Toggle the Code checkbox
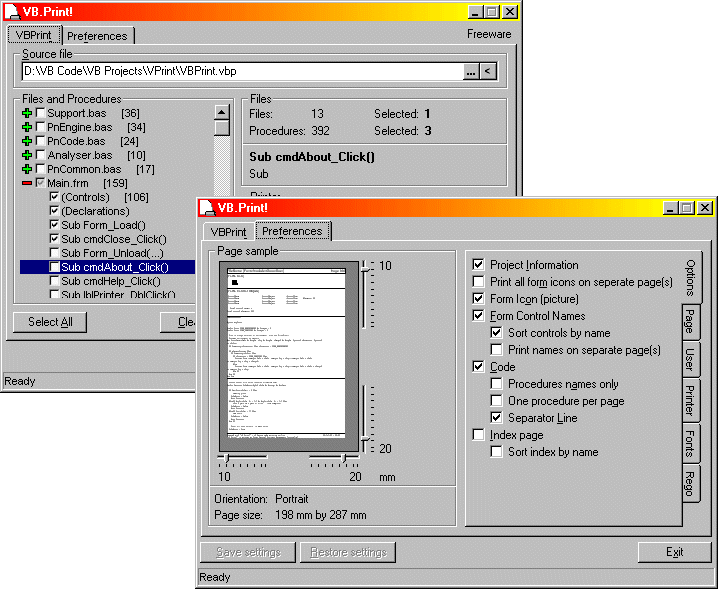The width and height of the screenshot is (719, 589). point(478,367)
